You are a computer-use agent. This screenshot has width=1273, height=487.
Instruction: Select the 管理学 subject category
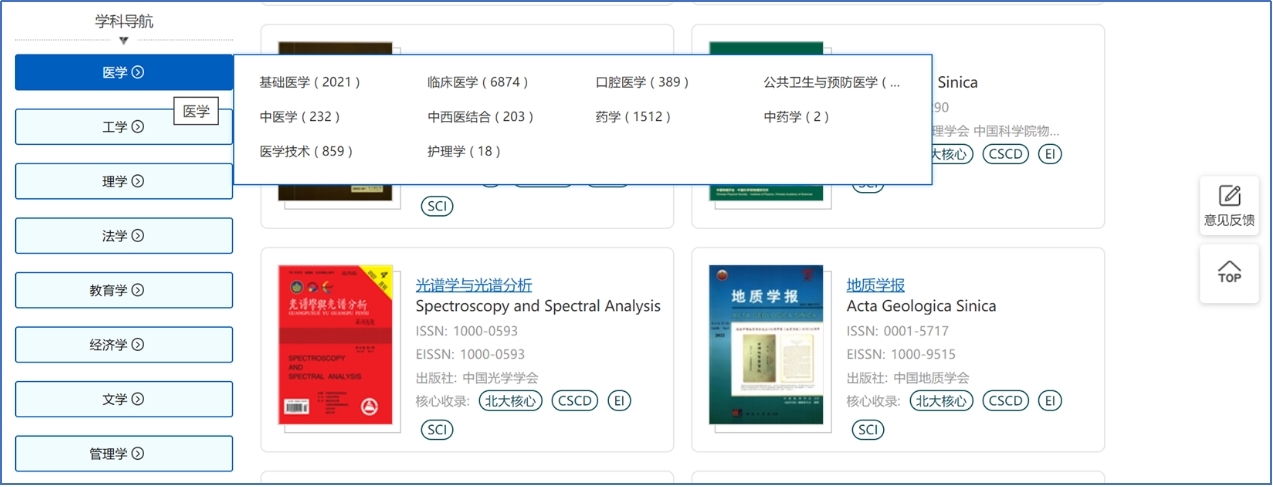pos(123,454)
